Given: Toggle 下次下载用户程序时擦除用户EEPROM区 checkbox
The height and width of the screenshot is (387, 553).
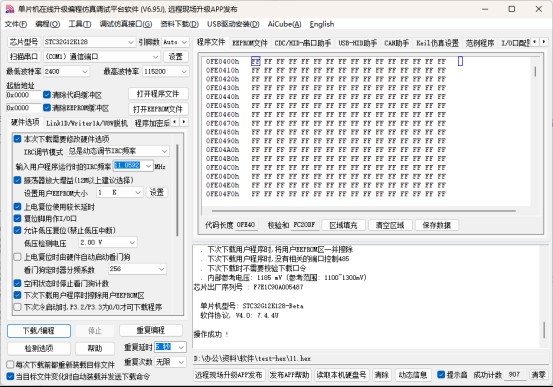Looking at the screenshot, I should 17,295.
